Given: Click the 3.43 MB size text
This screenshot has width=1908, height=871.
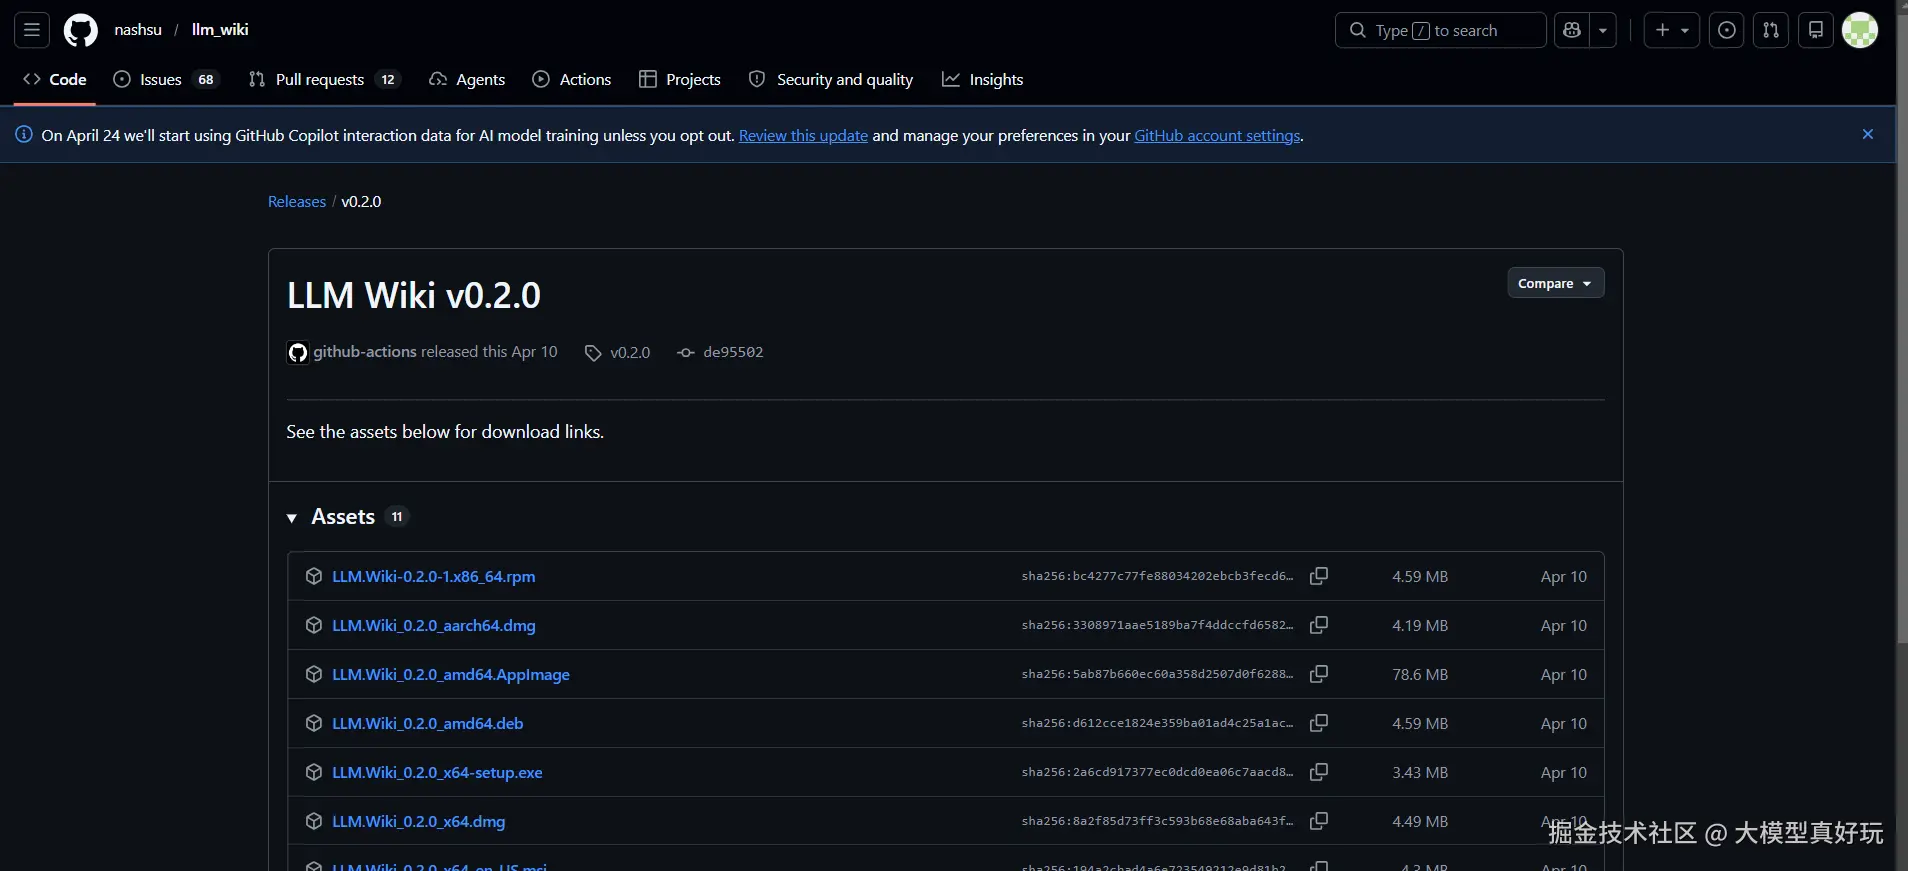Looking at the screenshot, I should [1420, 772].
